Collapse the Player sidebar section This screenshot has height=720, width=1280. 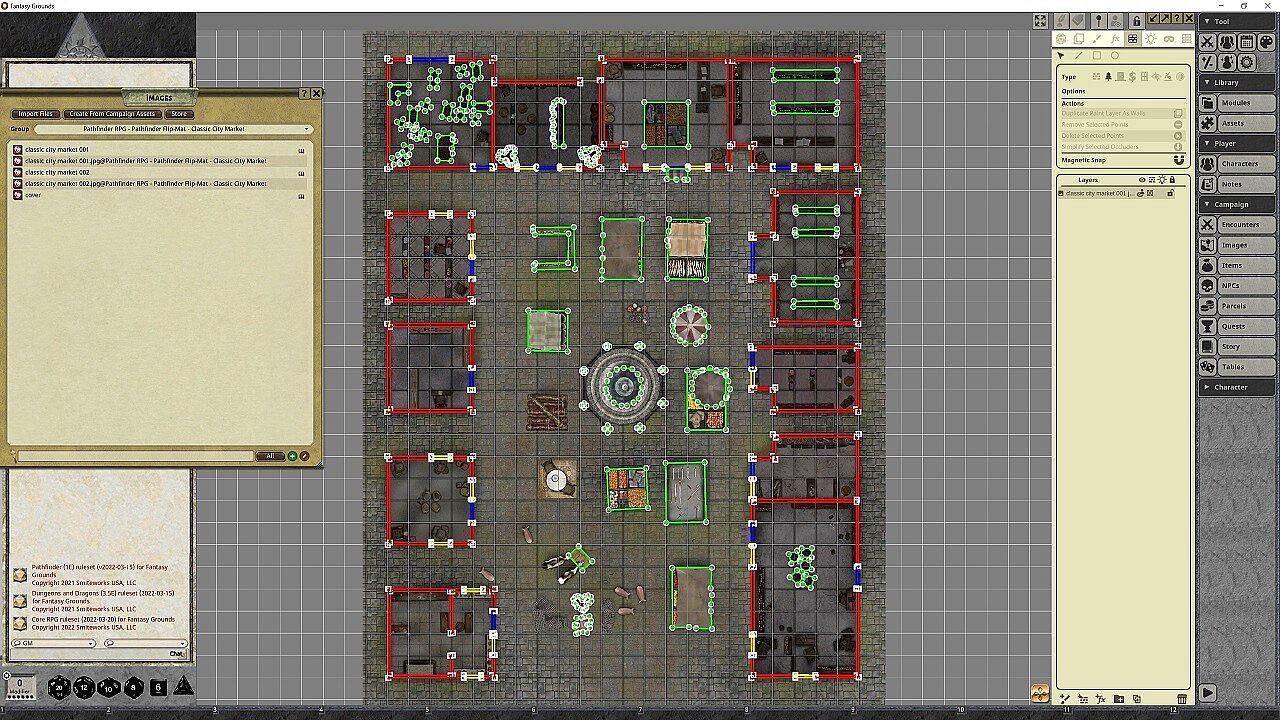(x=1237, y=143)
